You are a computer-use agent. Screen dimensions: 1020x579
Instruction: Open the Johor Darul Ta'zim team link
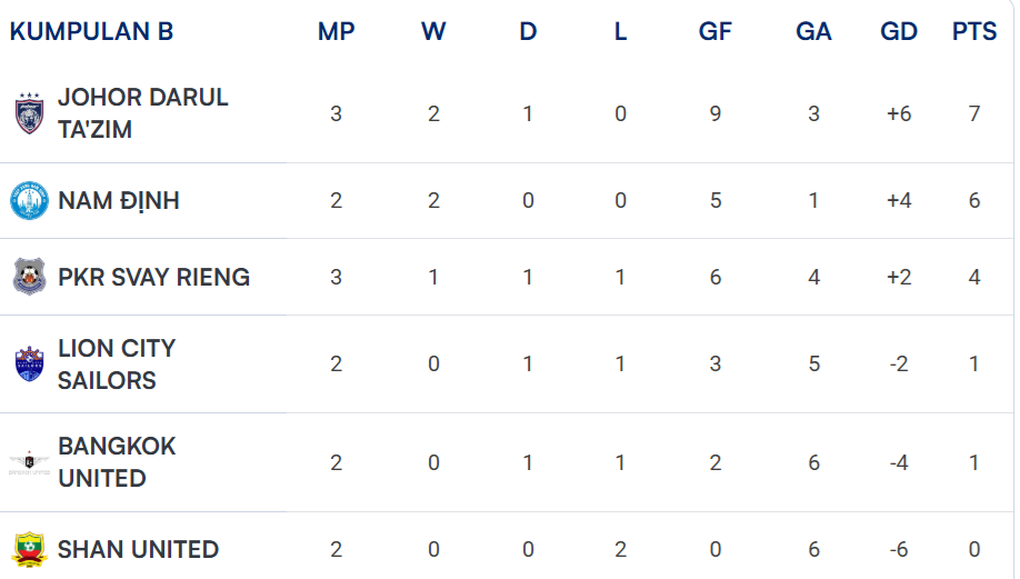pos(143,113)
